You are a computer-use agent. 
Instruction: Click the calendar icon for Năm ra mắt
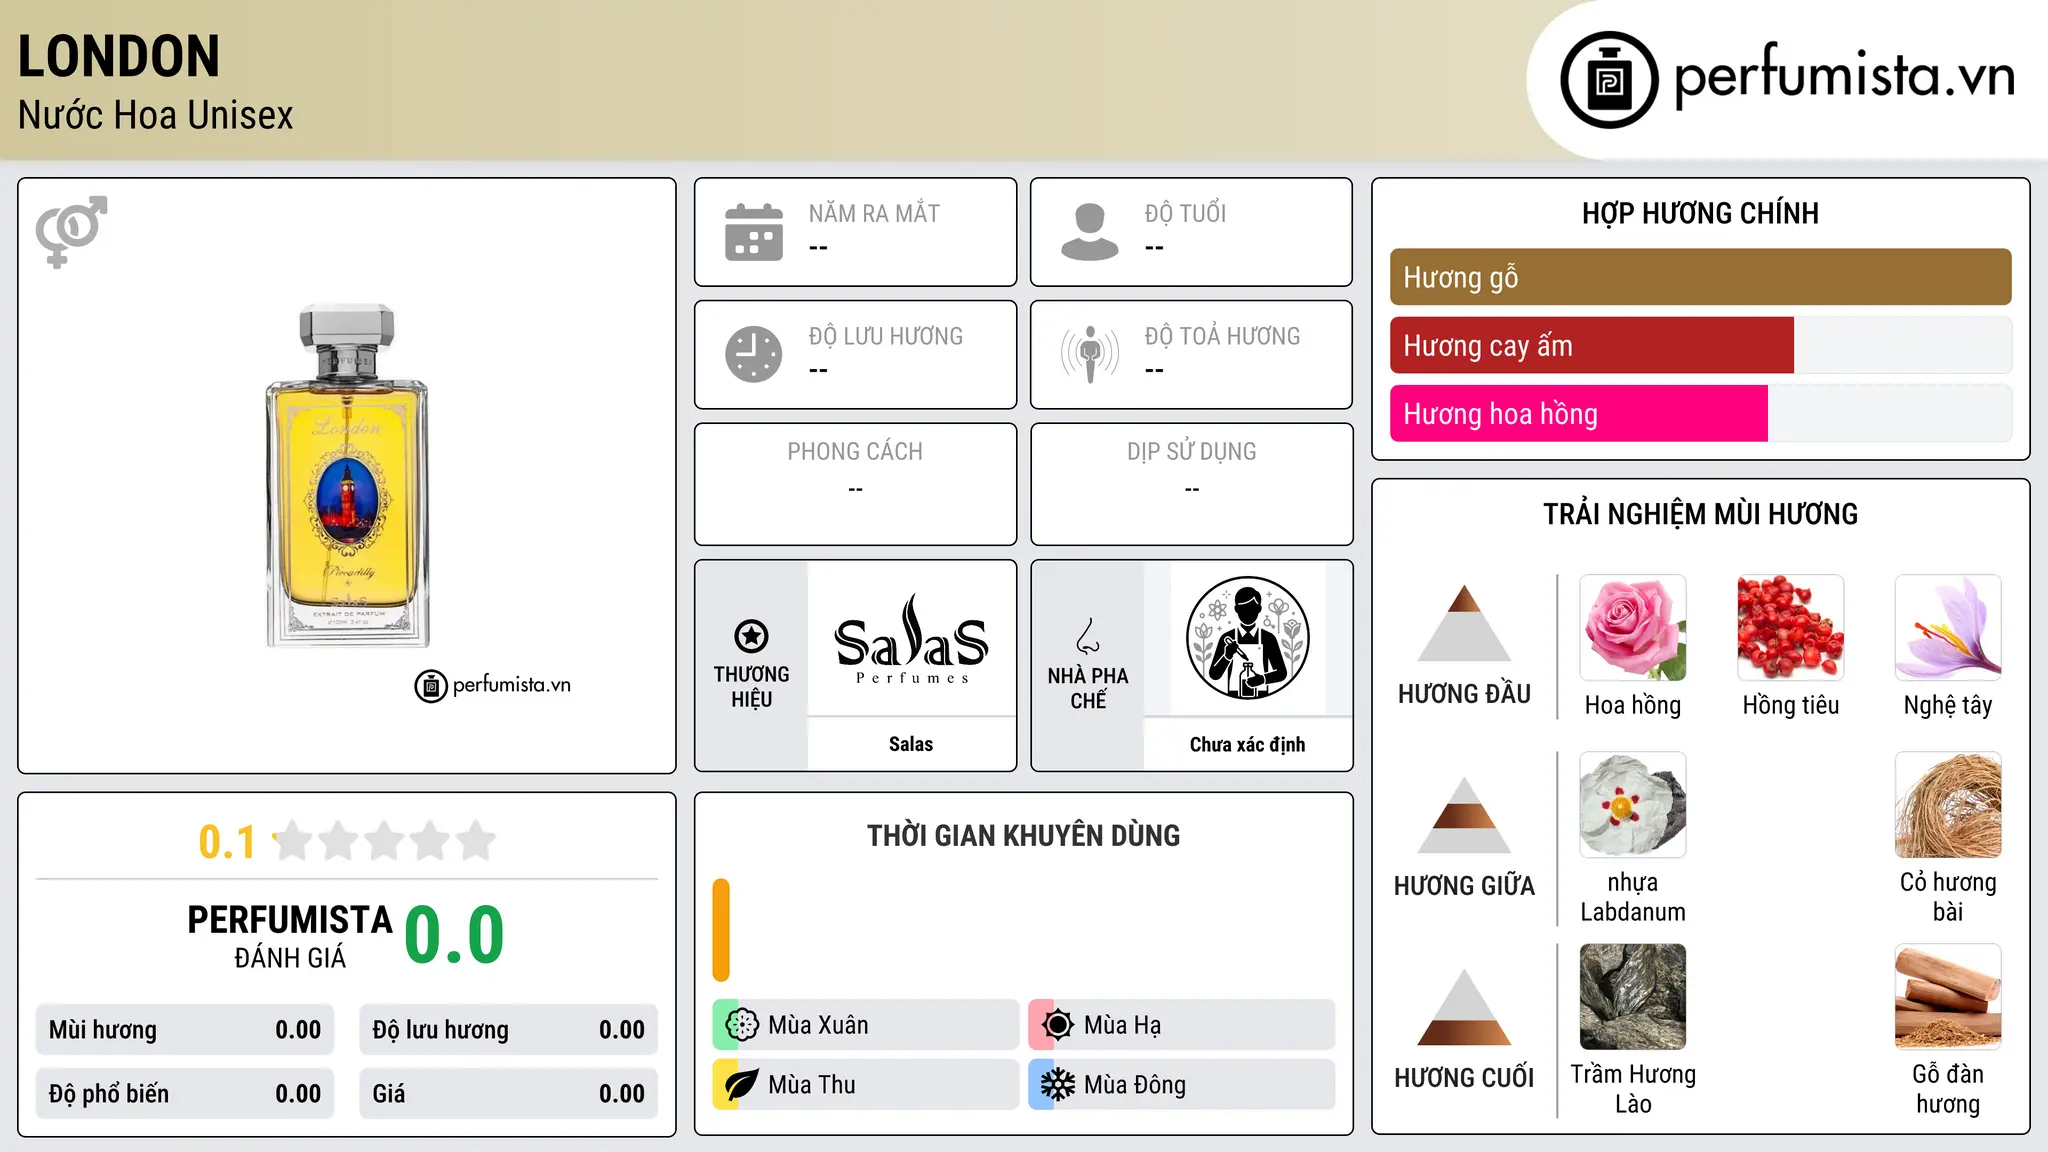(754, 232)
